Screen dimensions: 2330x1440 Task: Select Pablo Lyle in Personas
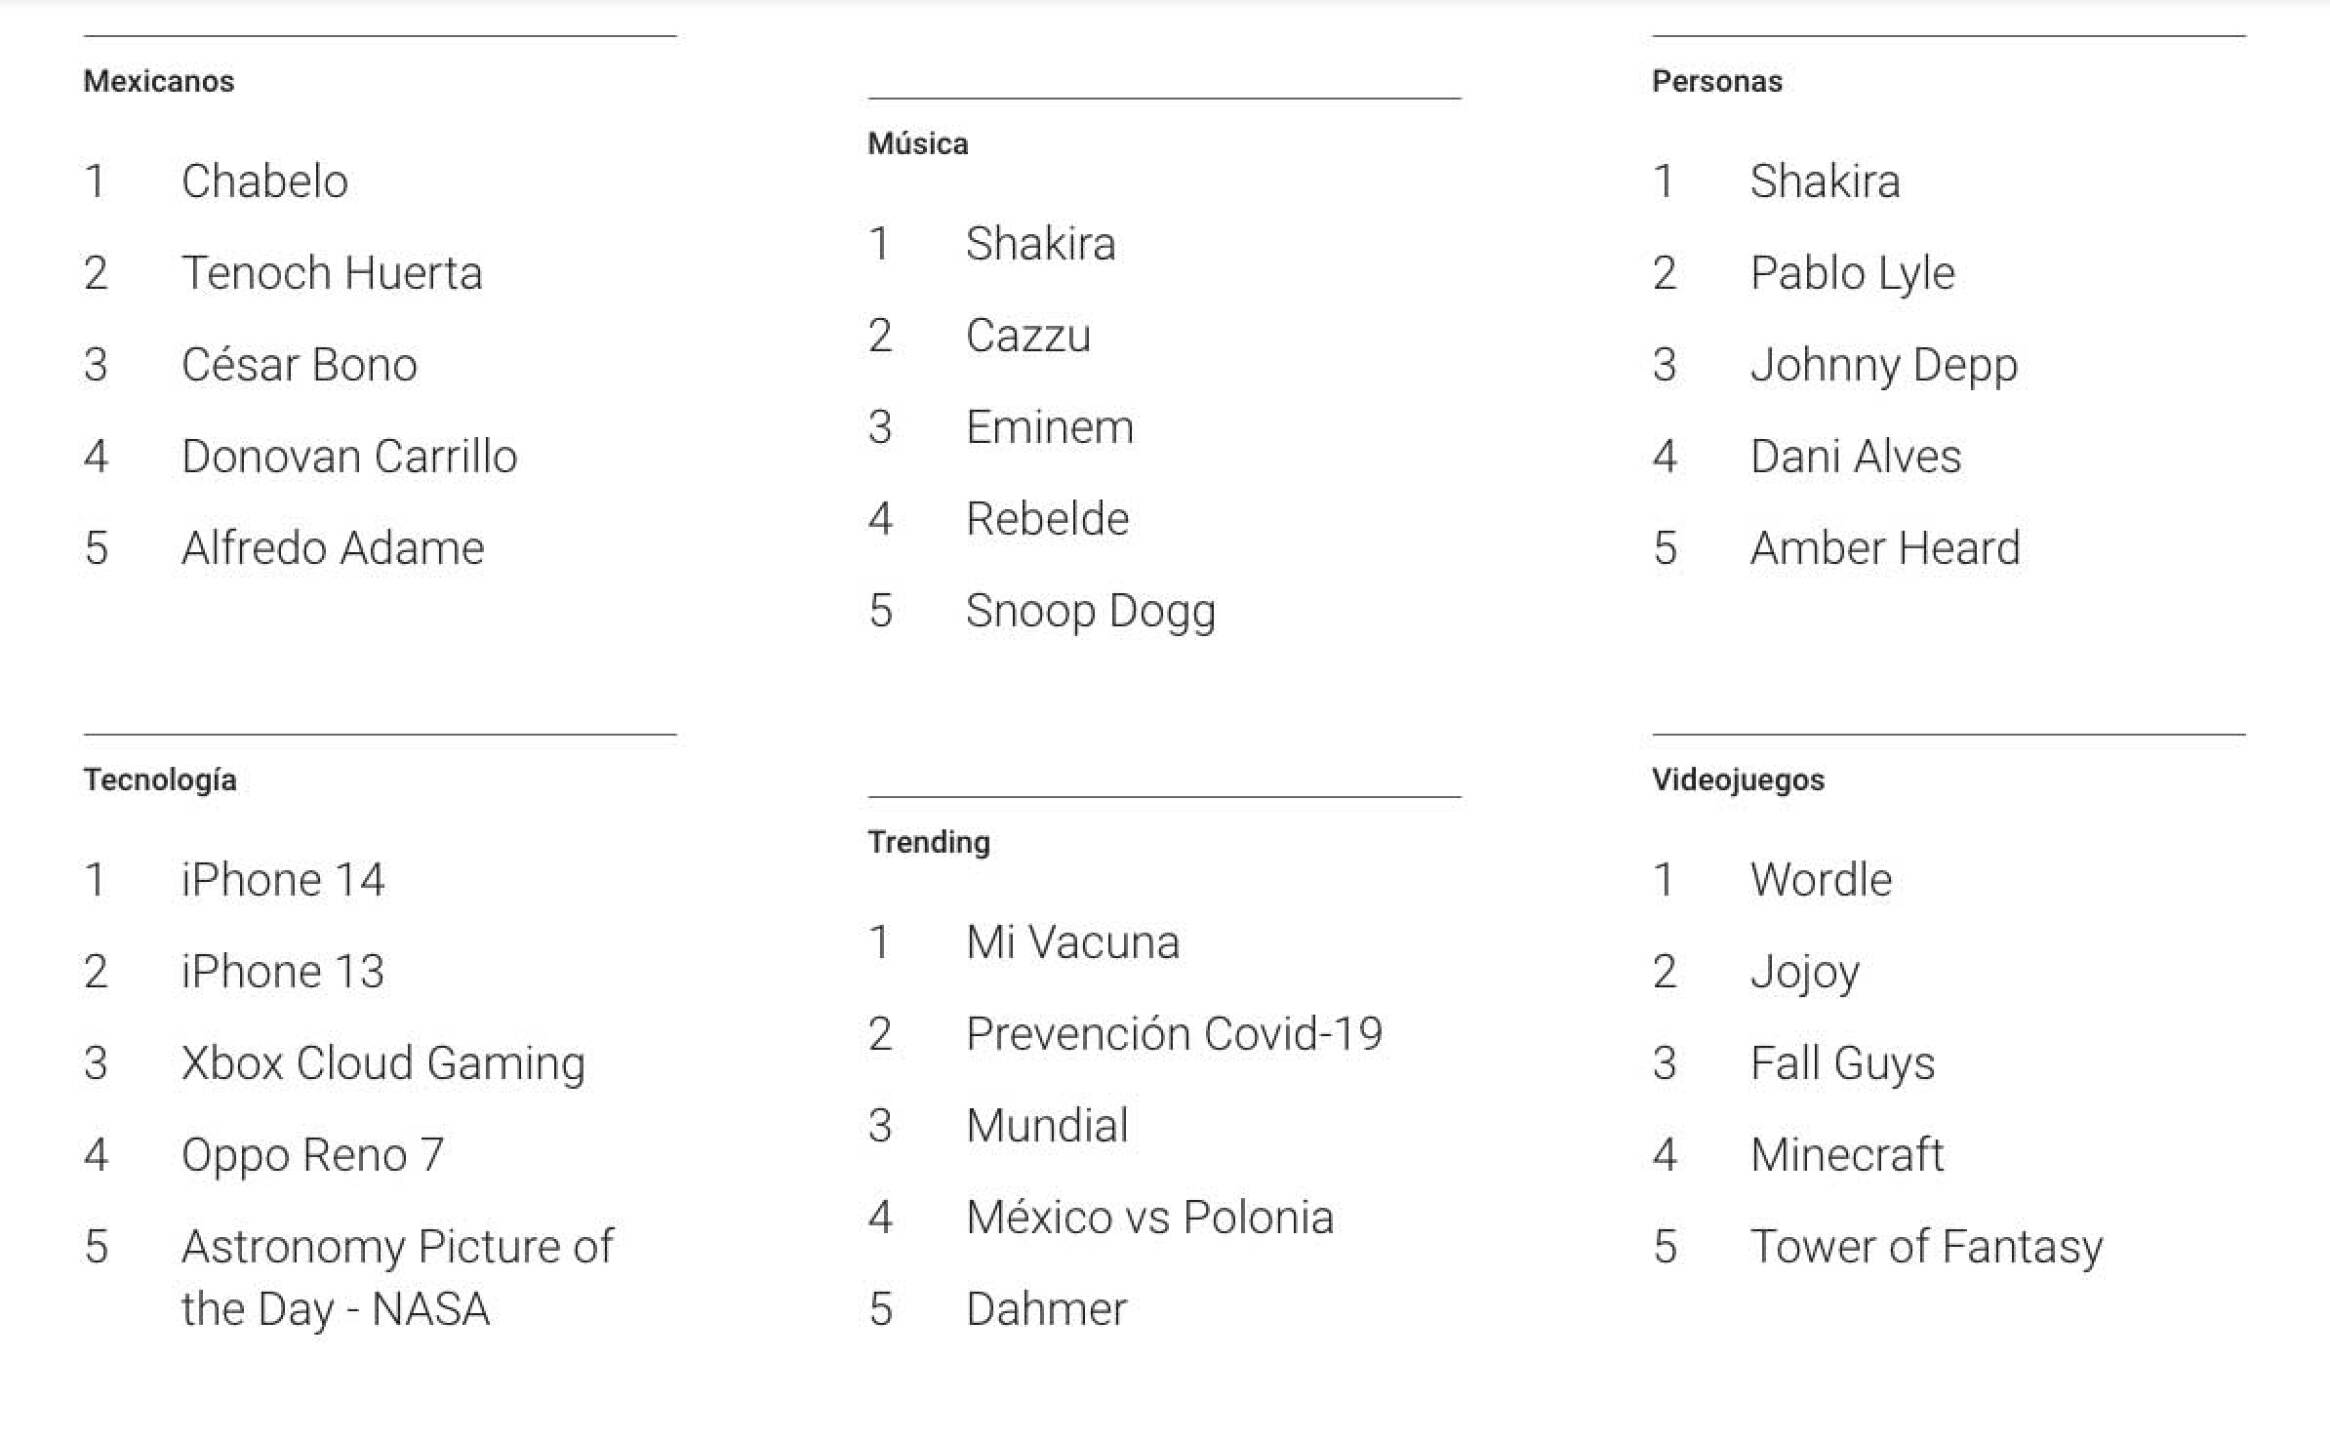(1852, 273)
